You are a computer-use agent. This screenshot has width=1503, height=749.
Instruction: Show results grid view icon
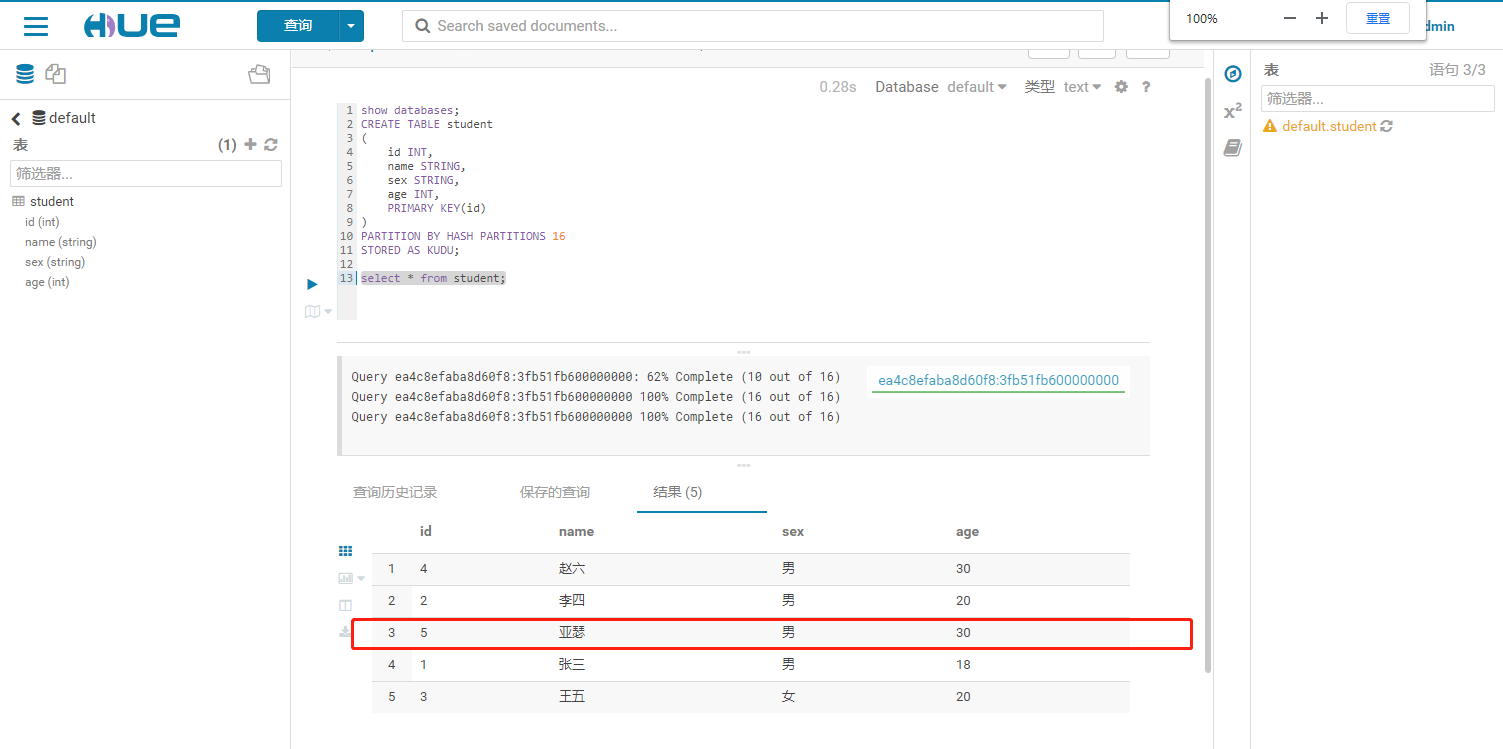345,551
